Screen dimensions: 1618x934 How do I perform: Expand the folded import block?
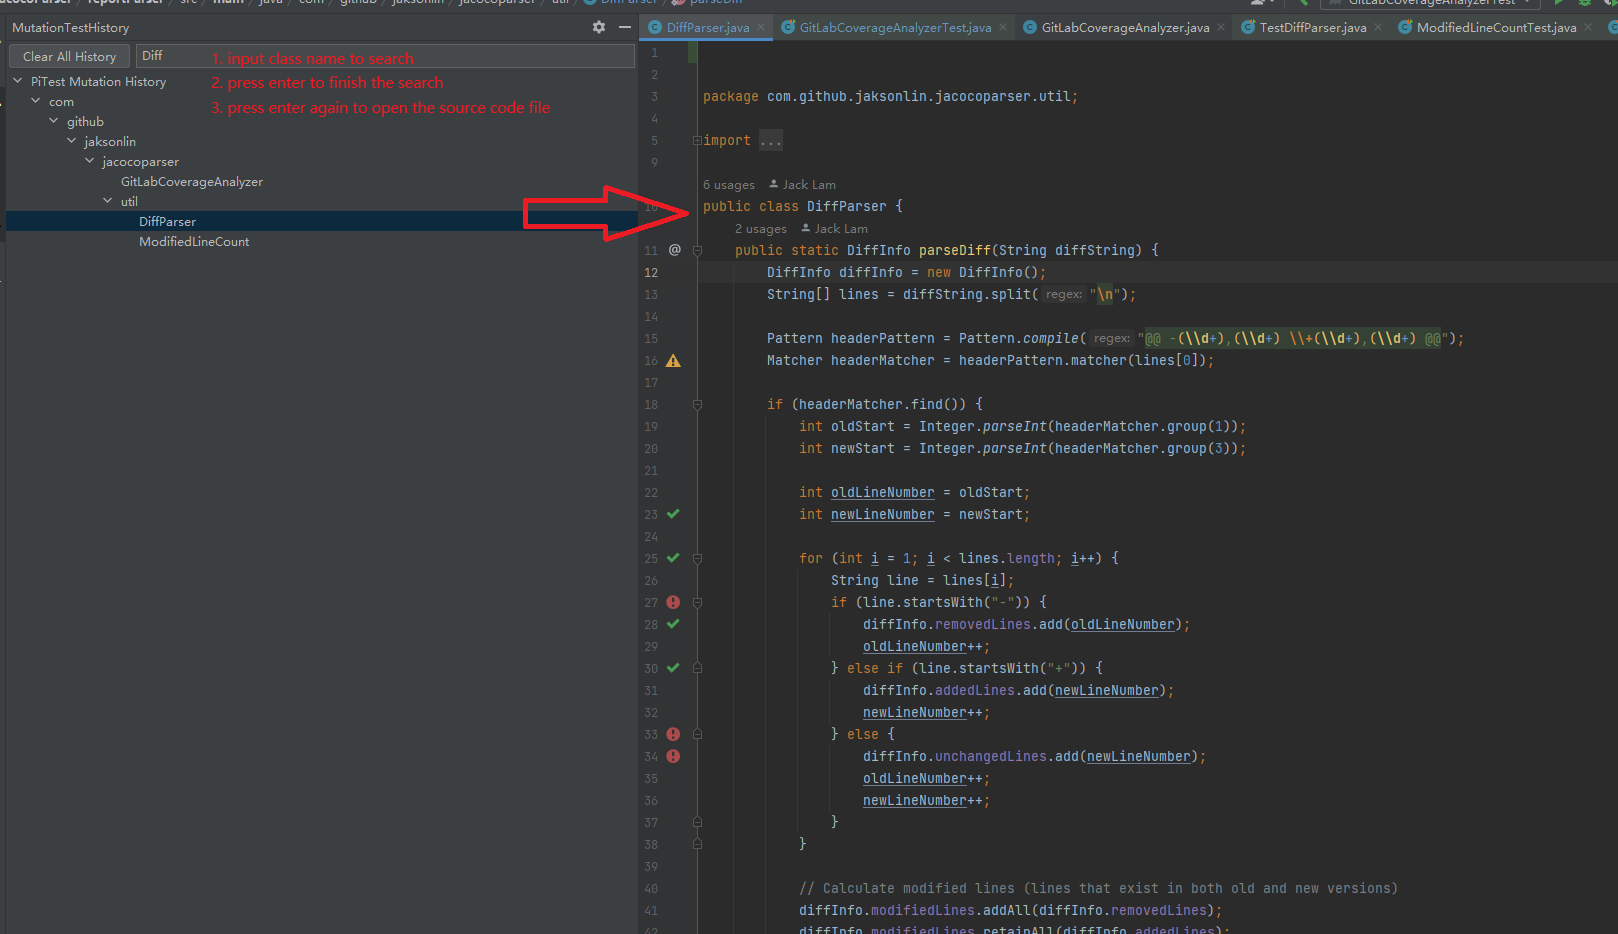pos(697,141)
